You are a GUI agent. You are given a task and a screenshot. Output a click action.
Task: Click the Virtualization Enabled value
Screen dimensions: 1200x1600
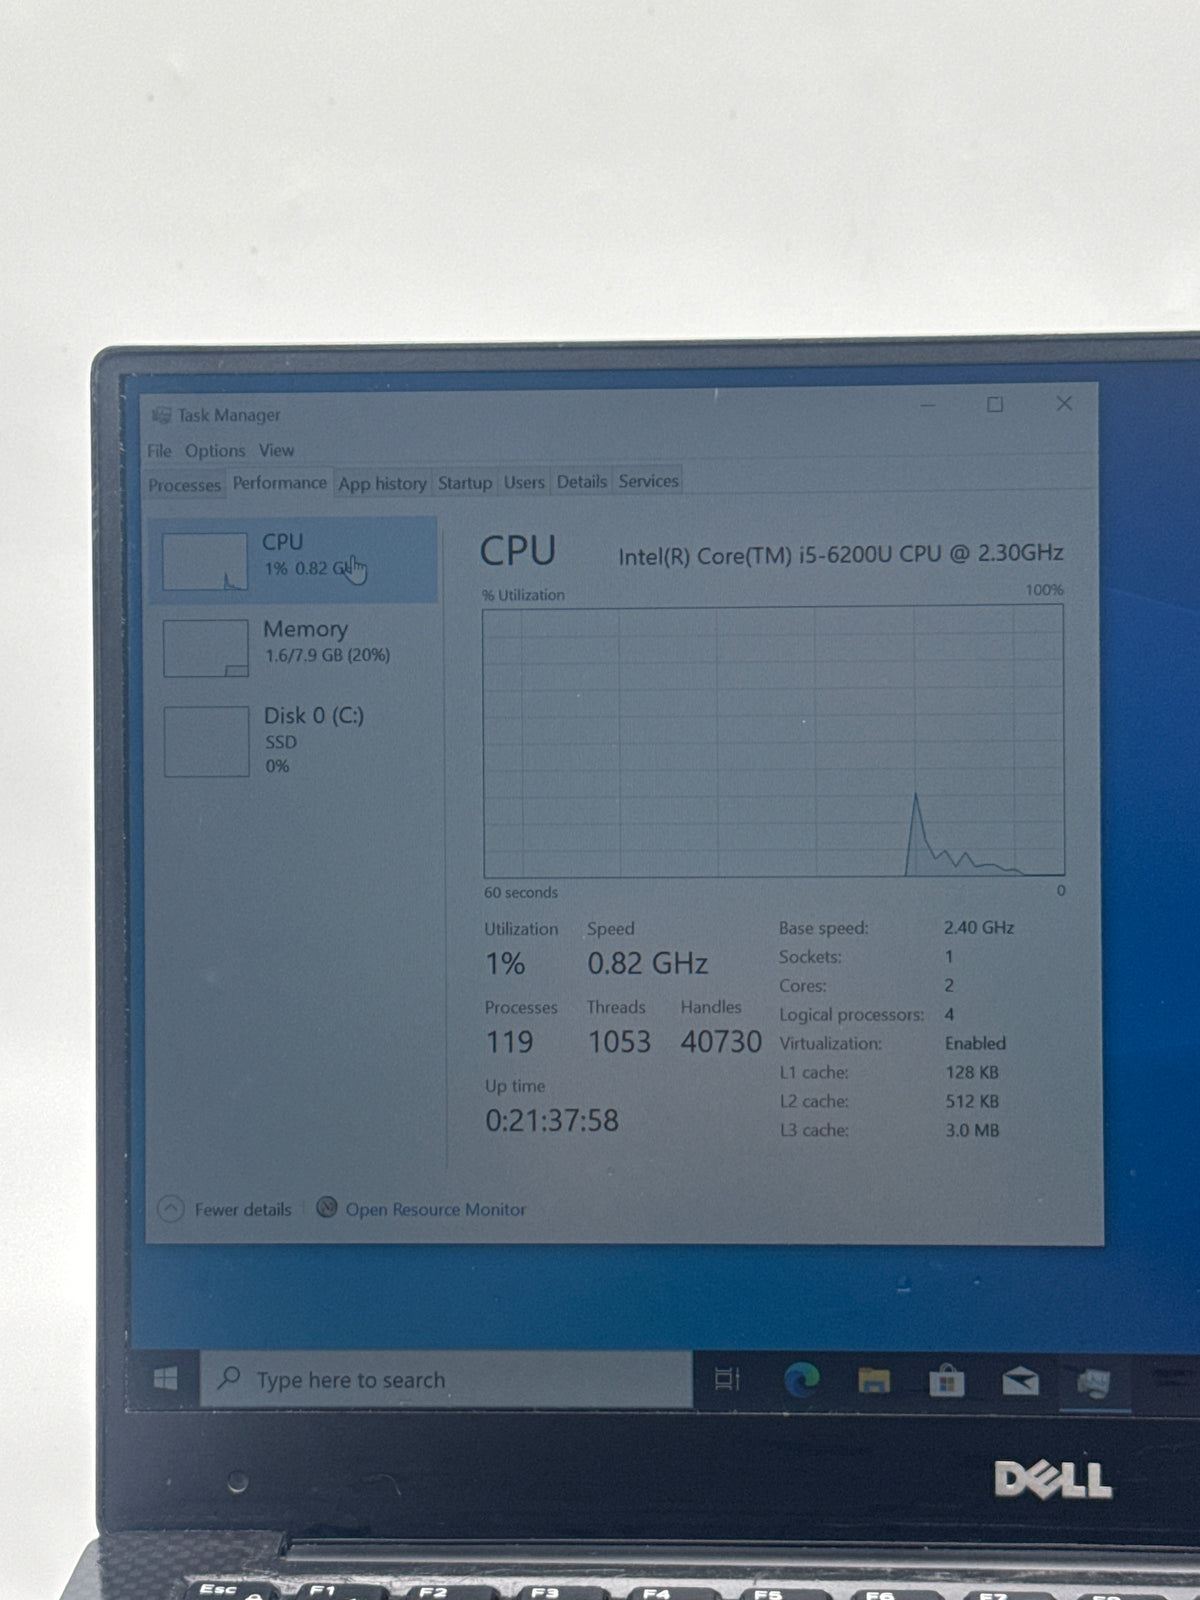tap(975, 1043)
